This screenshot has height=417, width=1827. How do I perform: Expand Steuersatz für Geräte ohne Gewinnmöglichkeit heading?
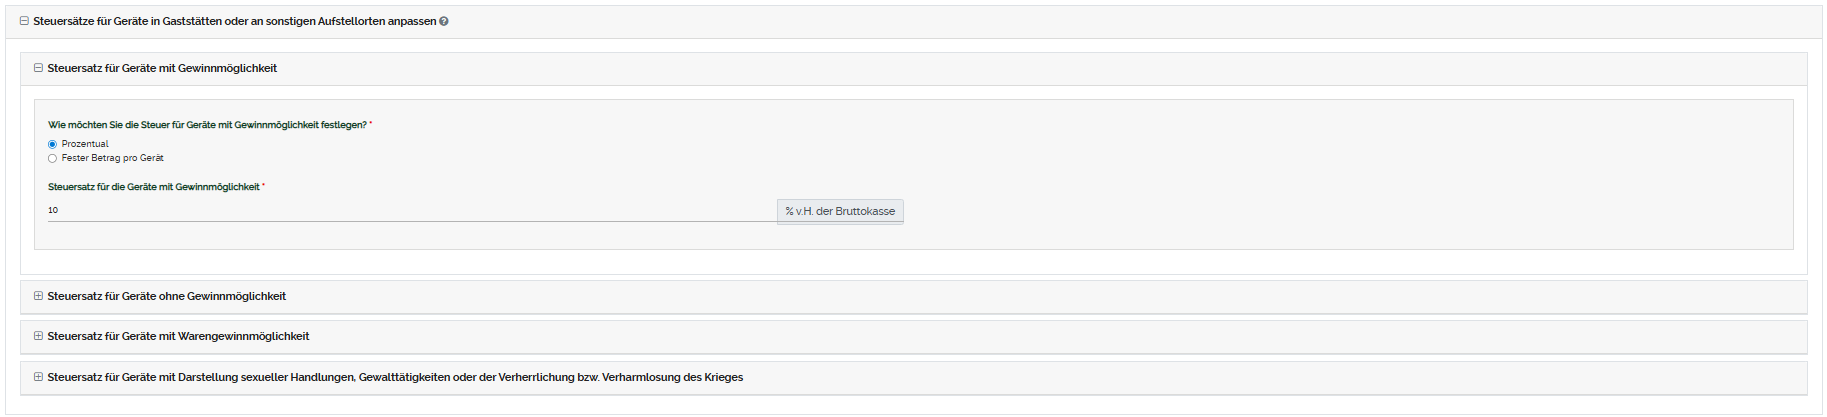tap(166, 296)
